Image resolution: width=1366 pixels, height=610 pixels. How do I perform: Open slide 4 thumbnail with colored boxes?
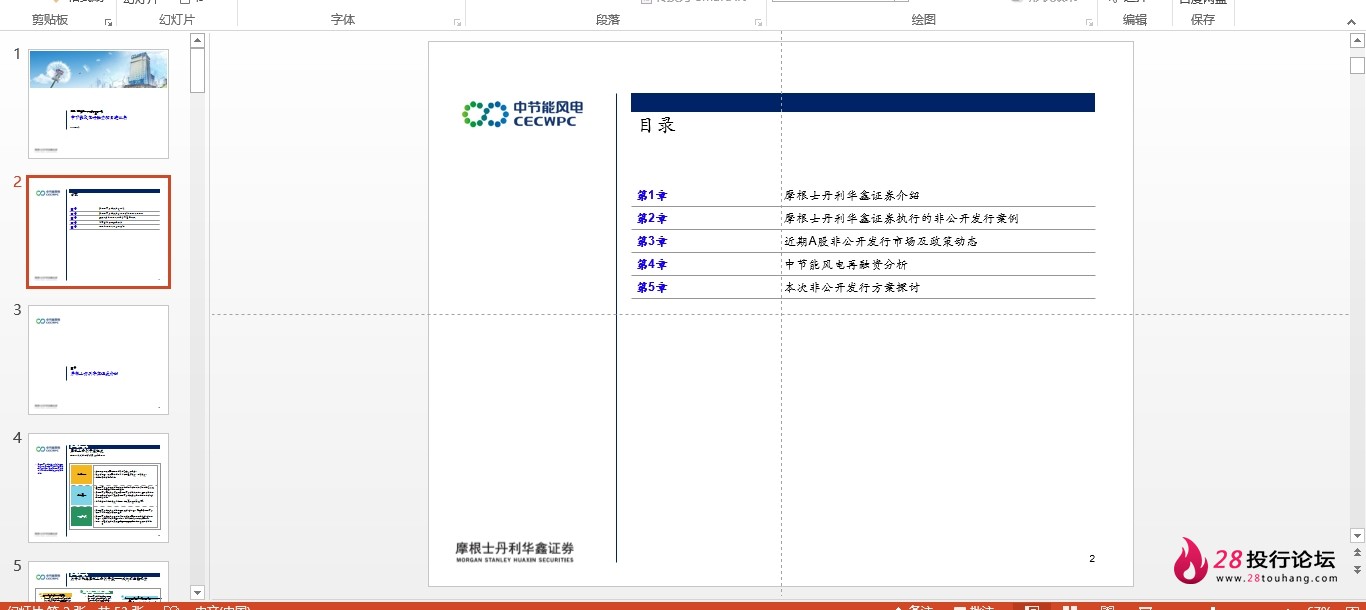click(99, 488)
